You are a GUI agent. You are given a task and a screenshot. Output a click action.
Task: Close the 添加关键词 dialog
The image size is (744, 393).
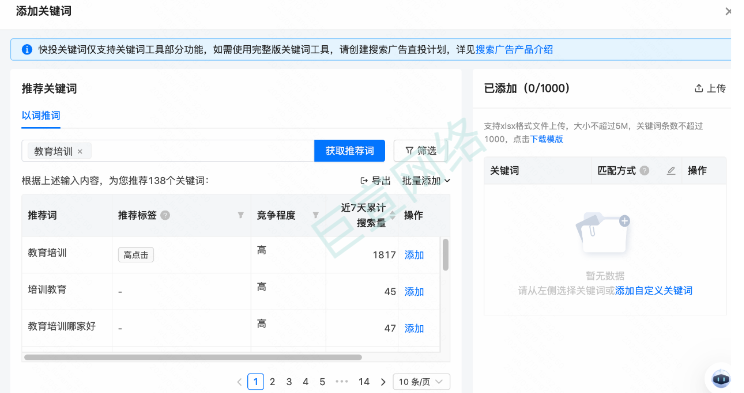pyautogui.click(x=729, y=11)
